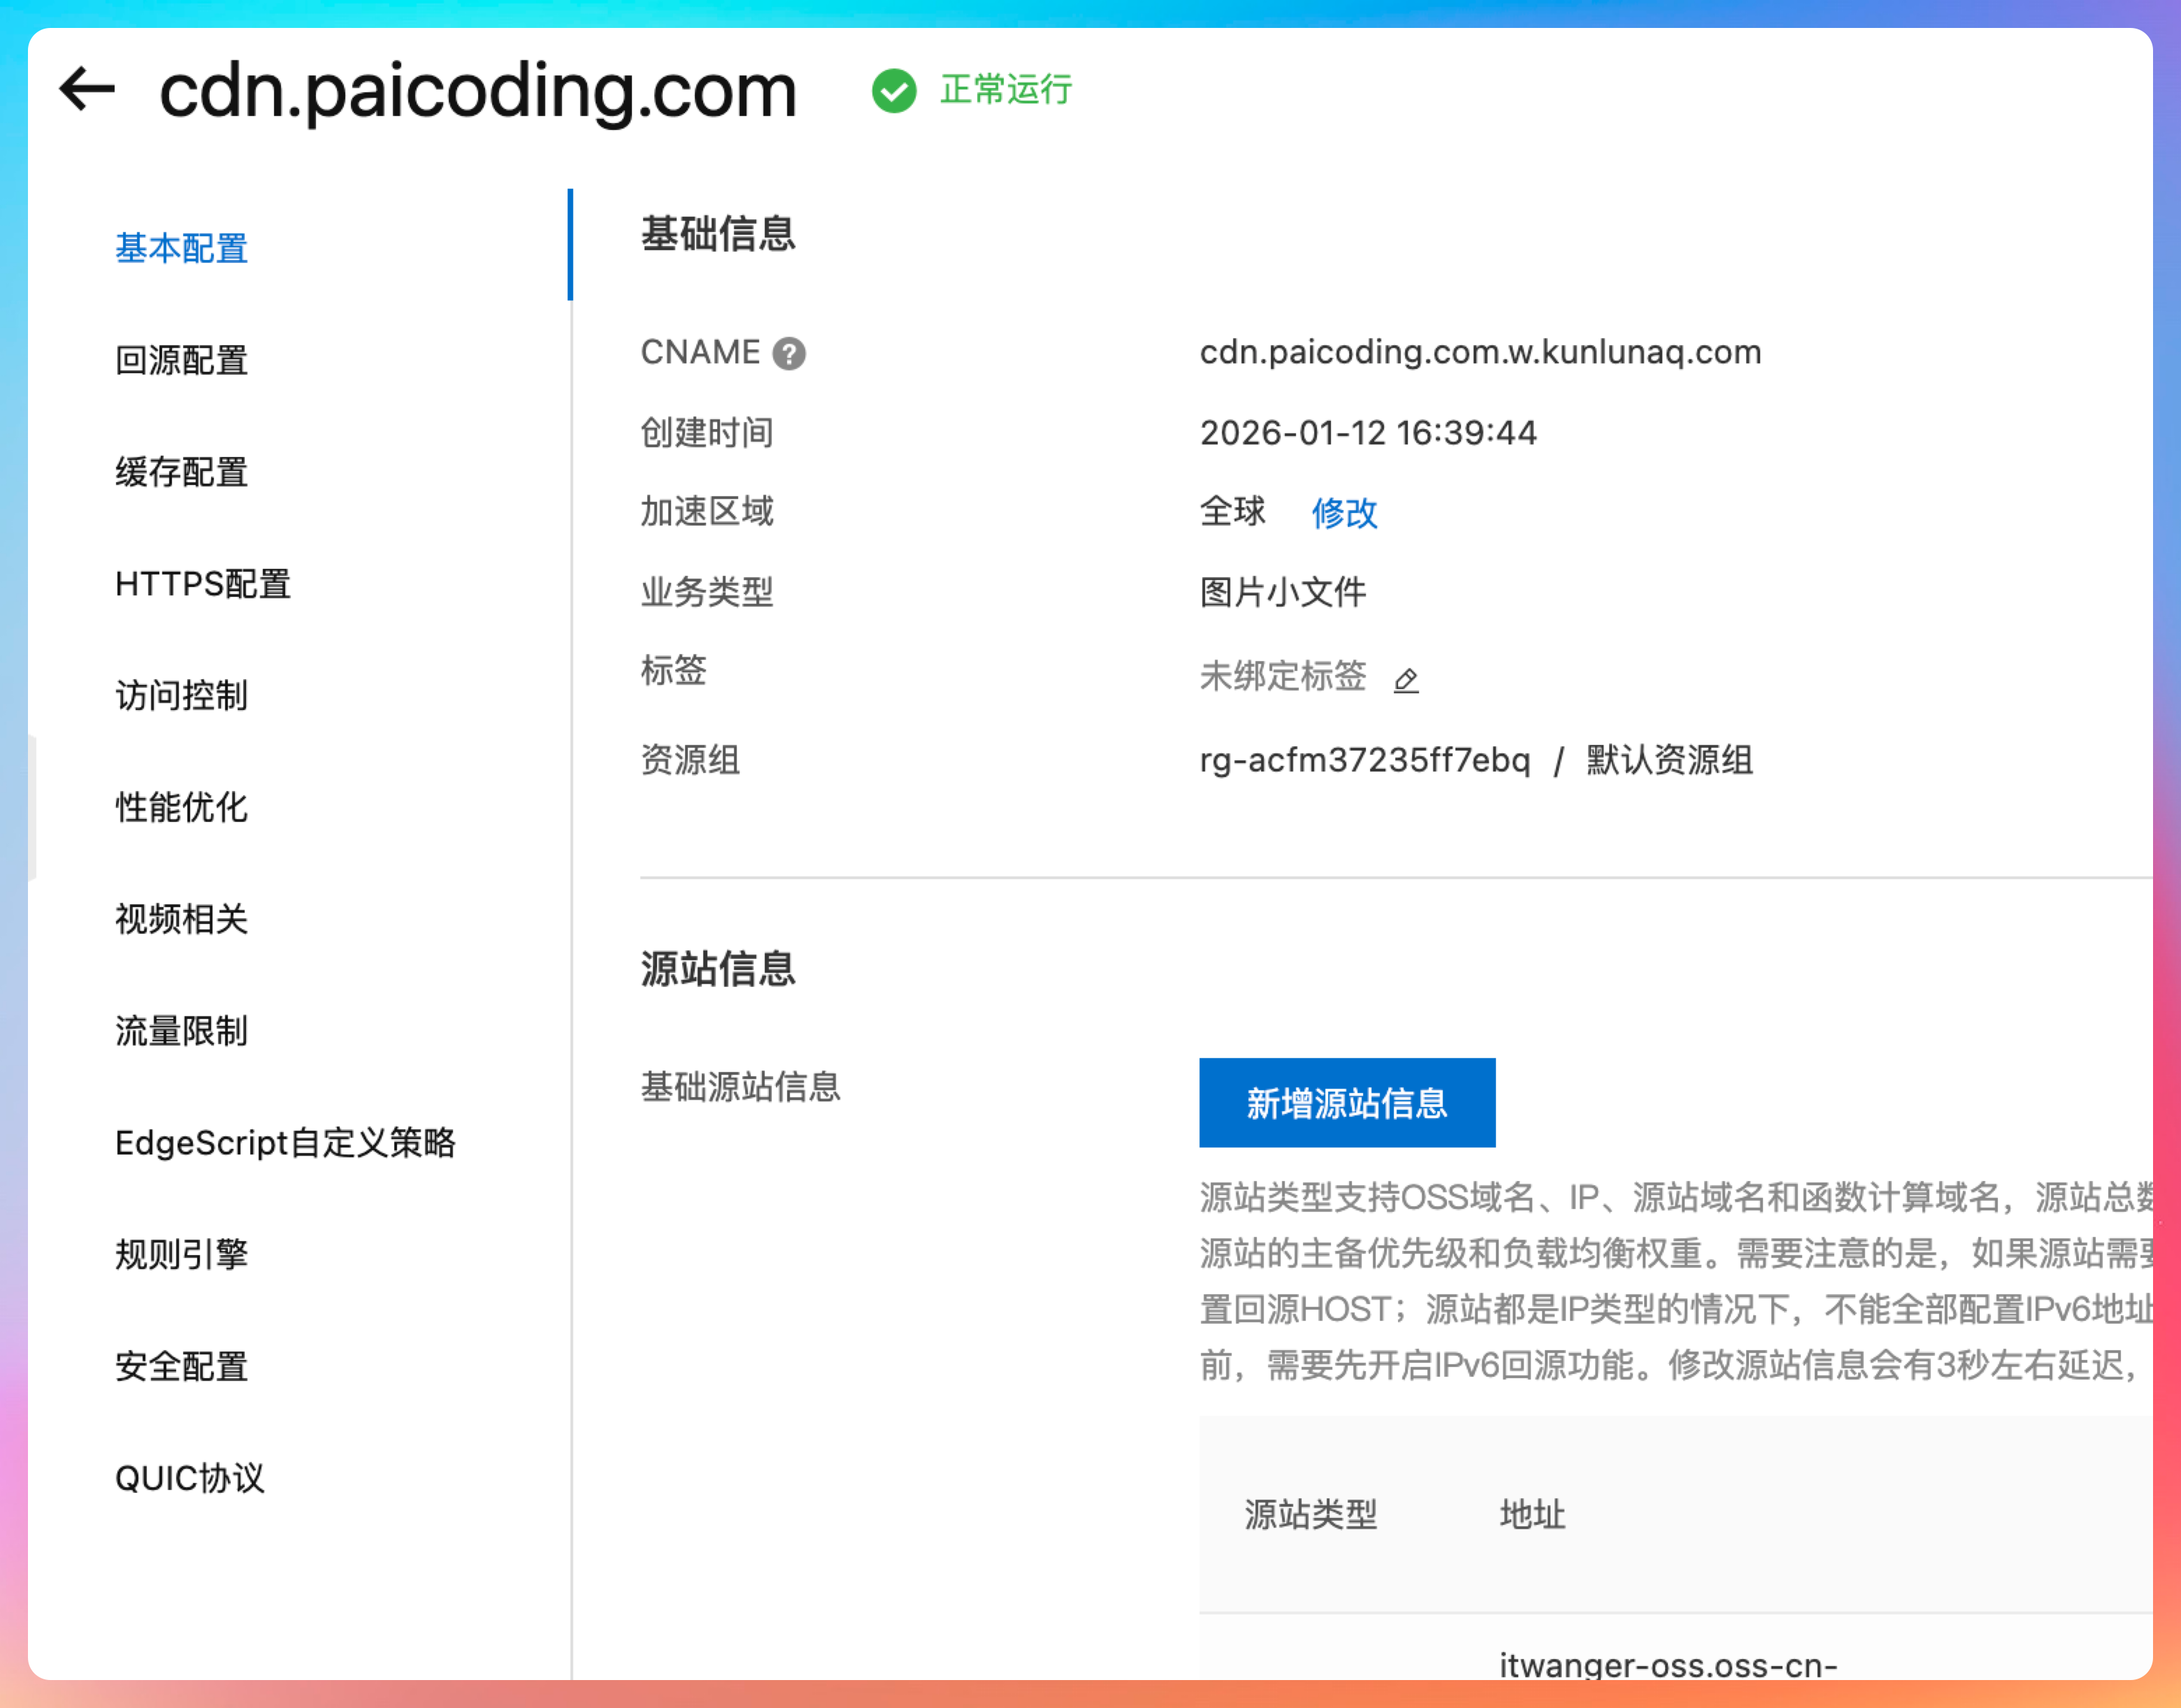Click the CNAME help question-mark icon

tap(789, 353)
